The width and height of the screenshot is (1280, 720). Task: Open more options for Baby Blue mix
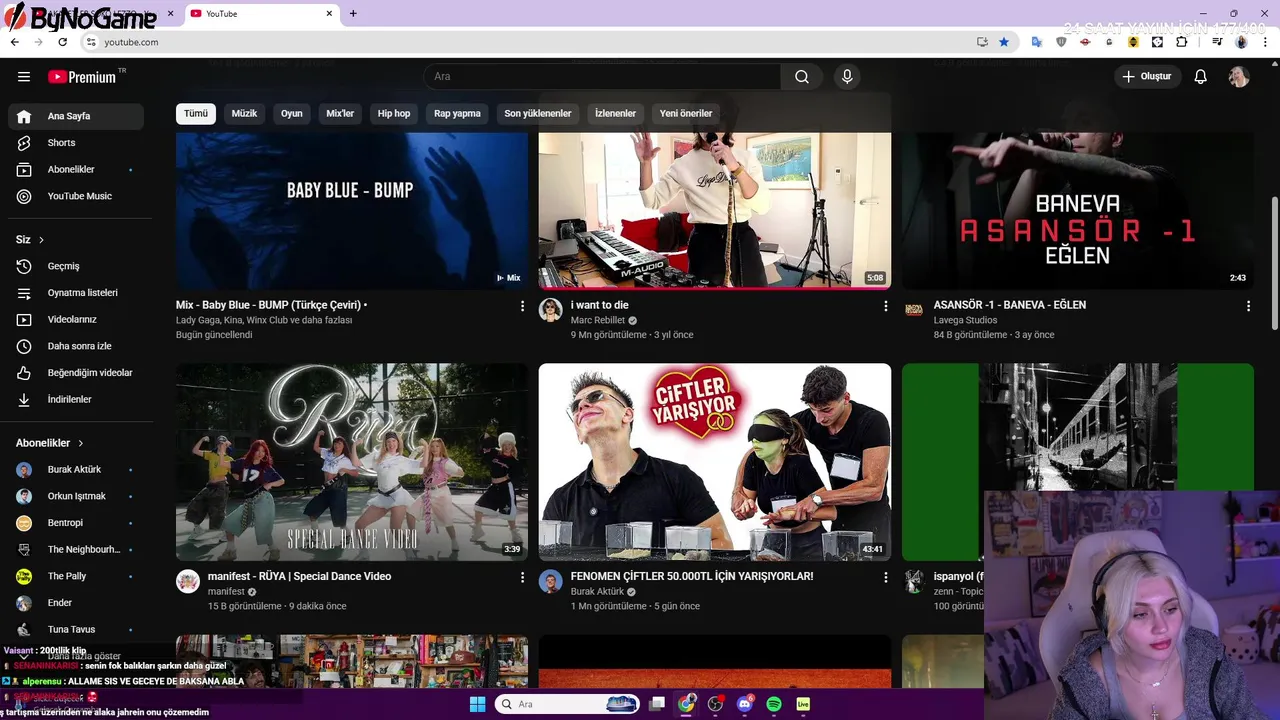(522, 306)
